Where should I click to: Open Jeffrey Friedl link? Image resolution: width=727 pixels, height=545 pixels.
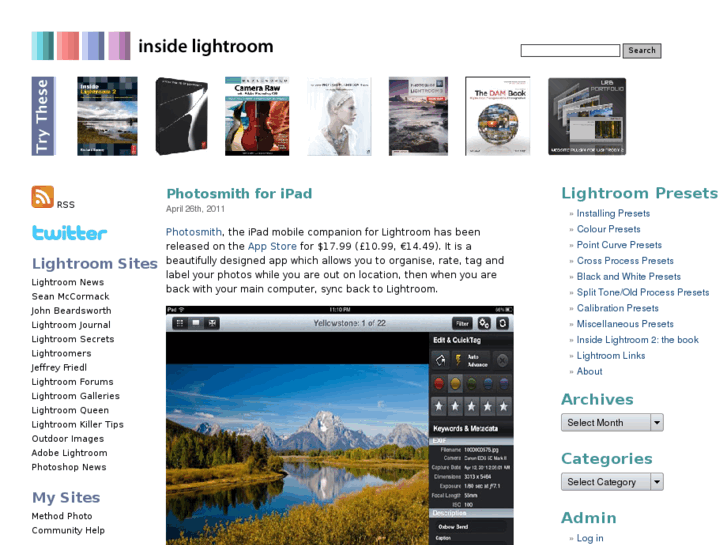(x=59, y=367)
